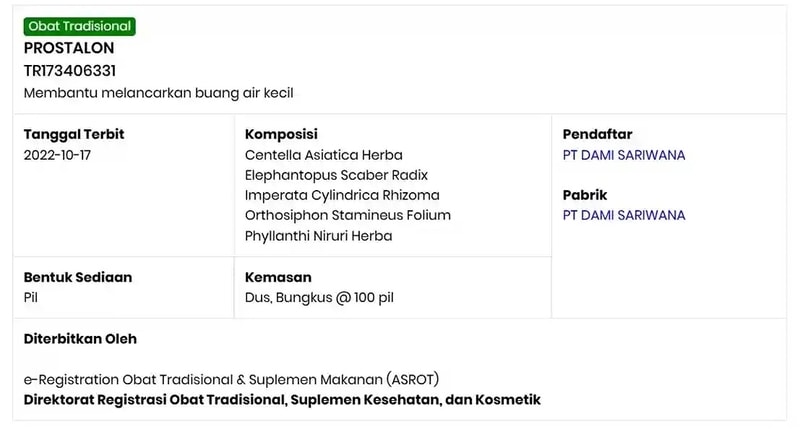The width and height of the screenshot is (800, 432).
Task: Click the green Obat Tradisional badge
Action: pos(80,26)
